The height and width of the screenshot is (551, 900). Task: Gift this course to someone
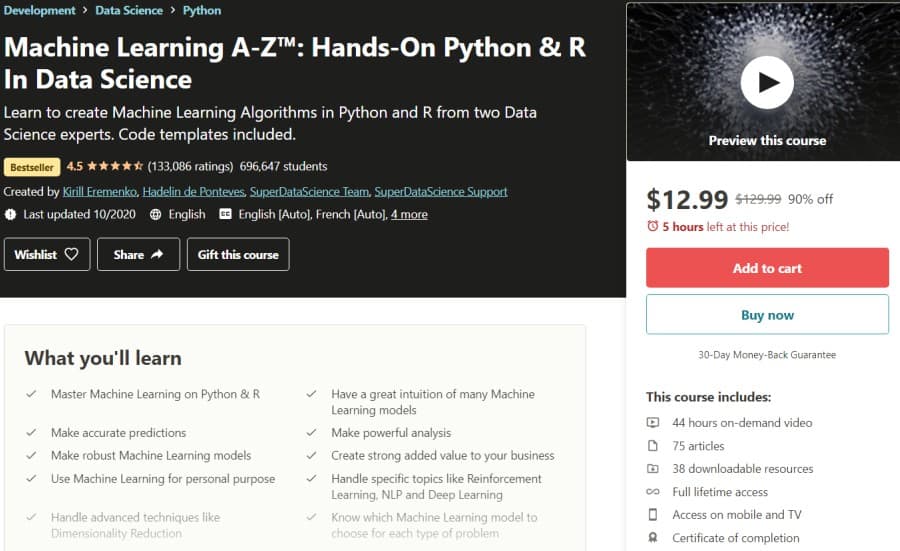tap(238, 255)
